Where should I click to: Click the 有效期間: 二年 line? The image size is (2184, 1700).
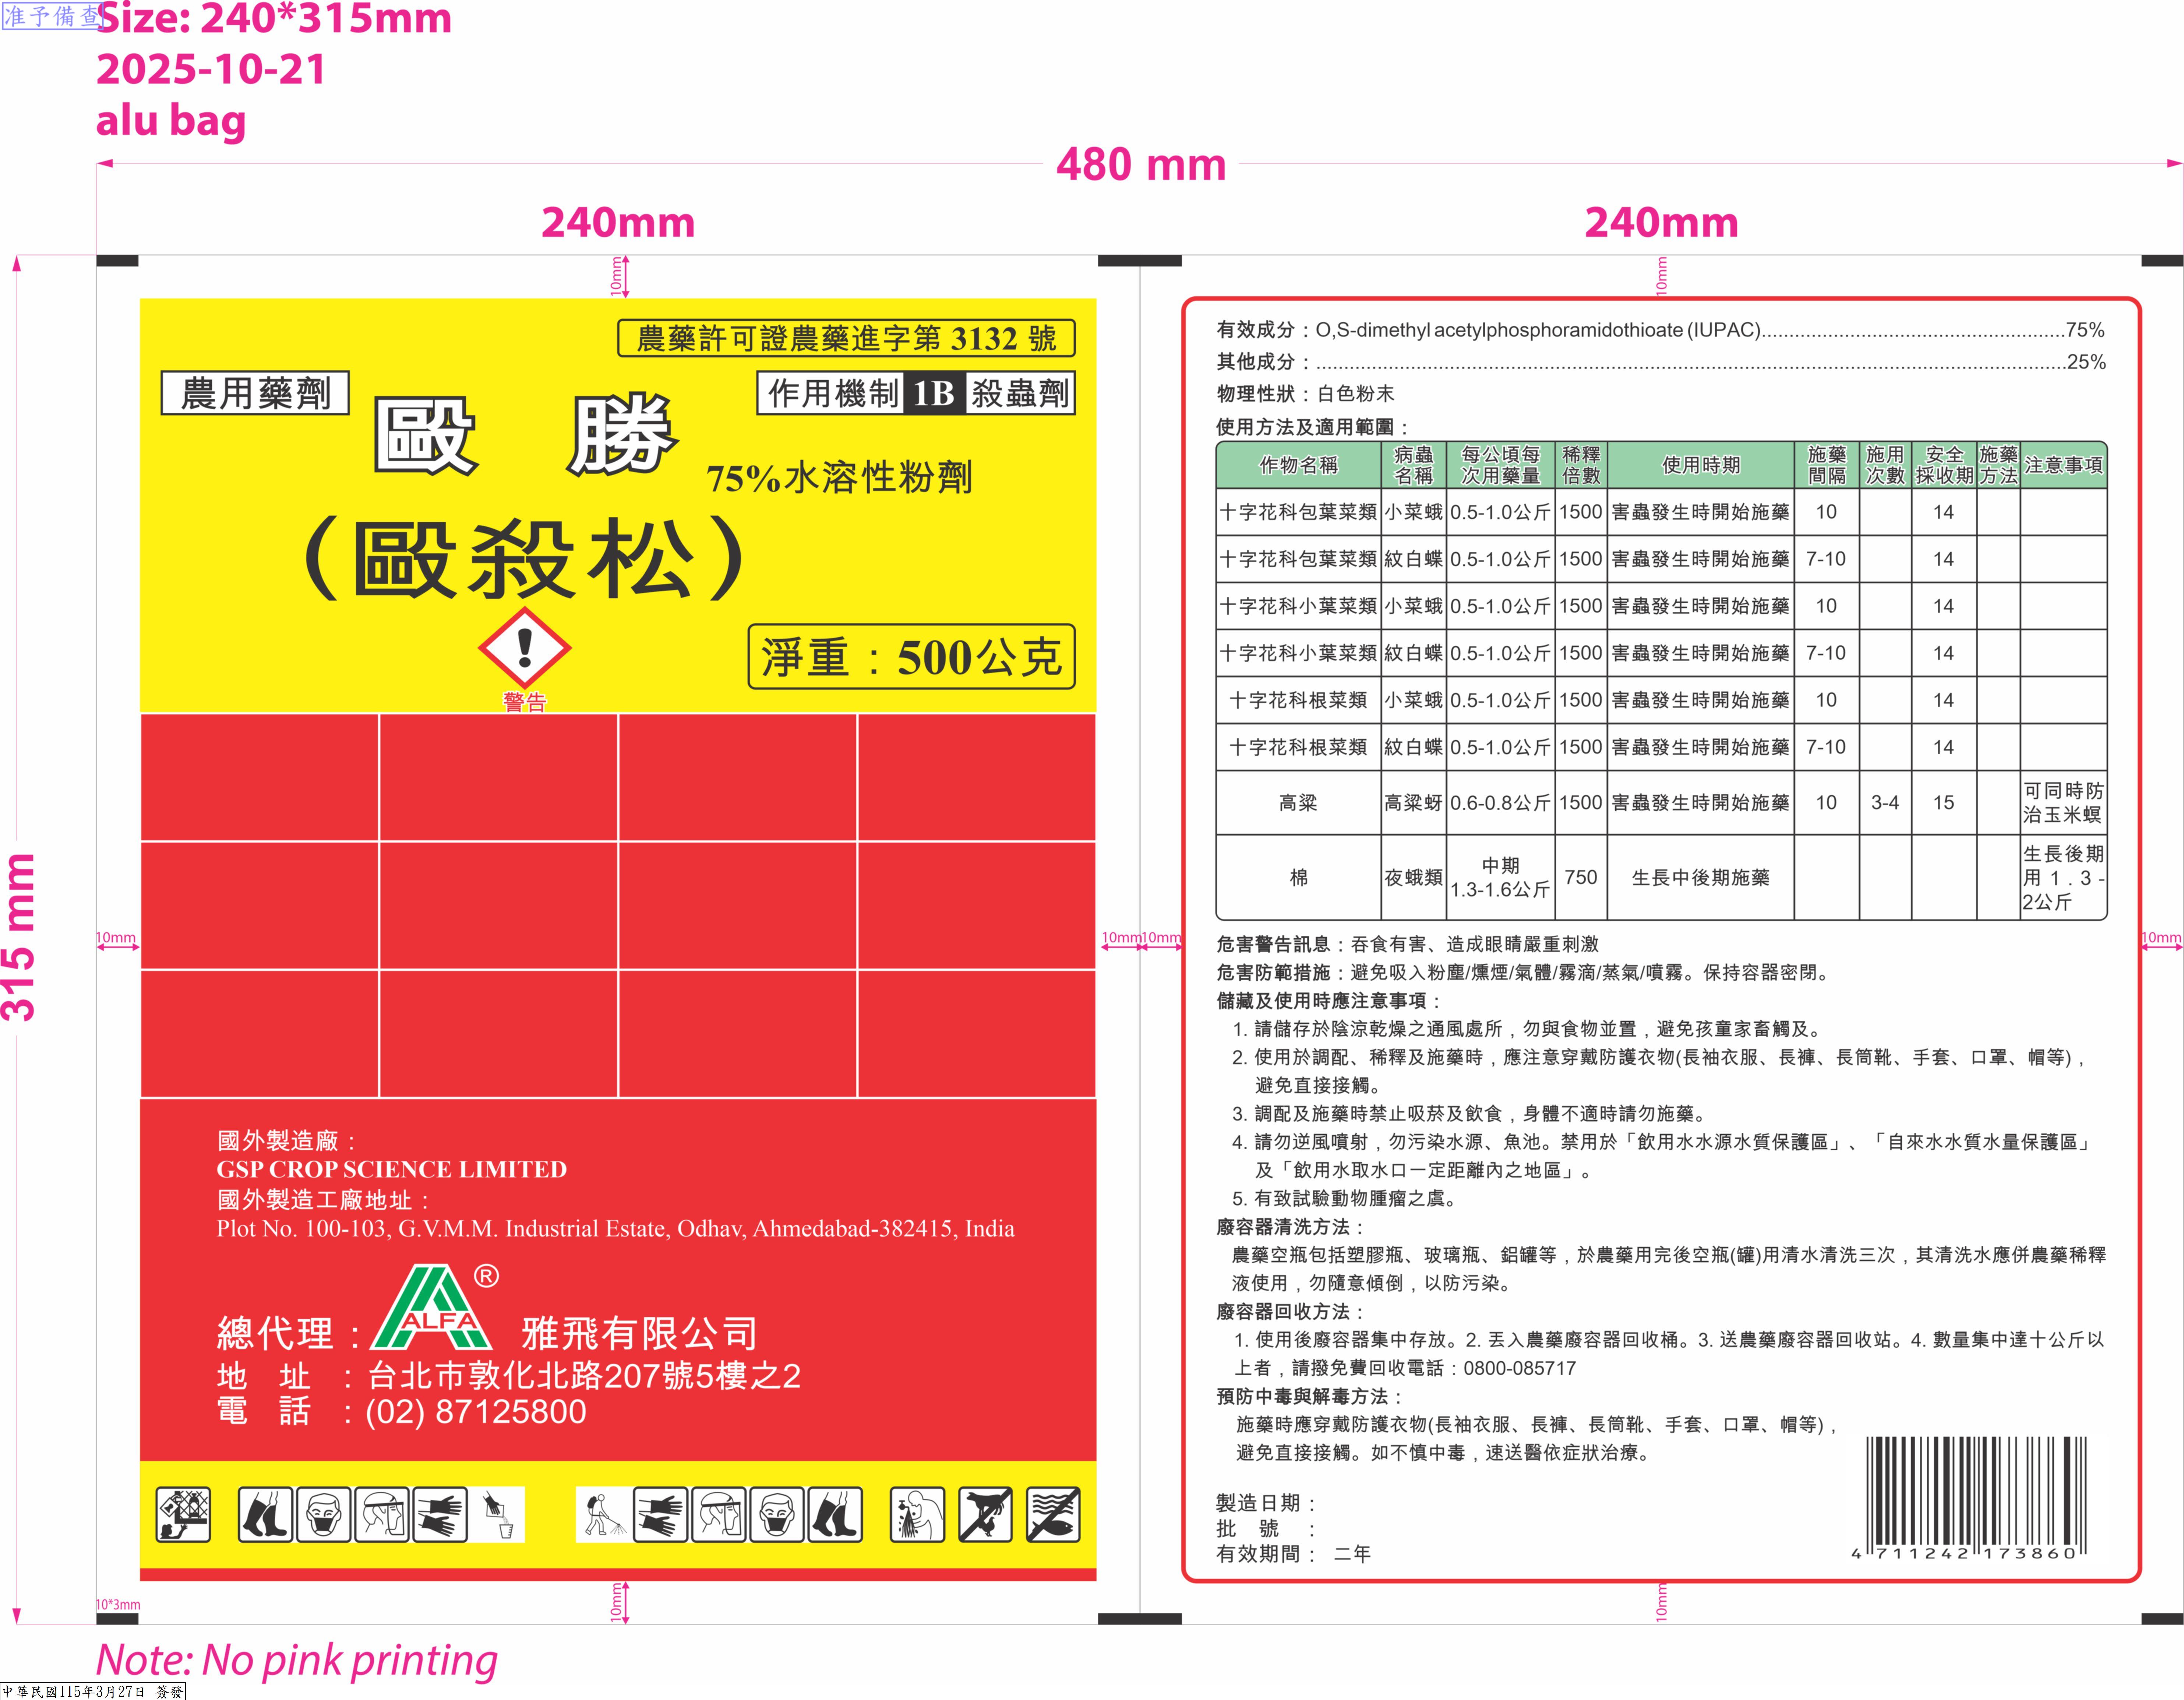tap(1294, 1554)
